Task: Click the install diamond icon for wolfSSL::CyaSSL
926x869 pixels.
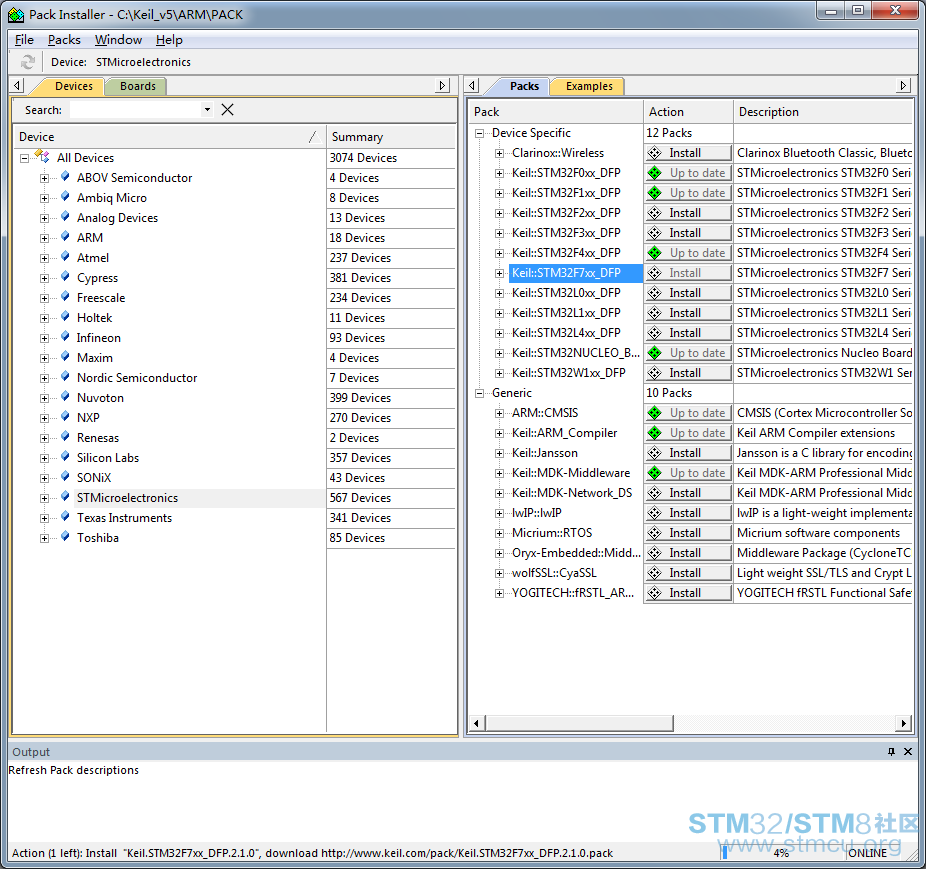Action: (654, 573)
